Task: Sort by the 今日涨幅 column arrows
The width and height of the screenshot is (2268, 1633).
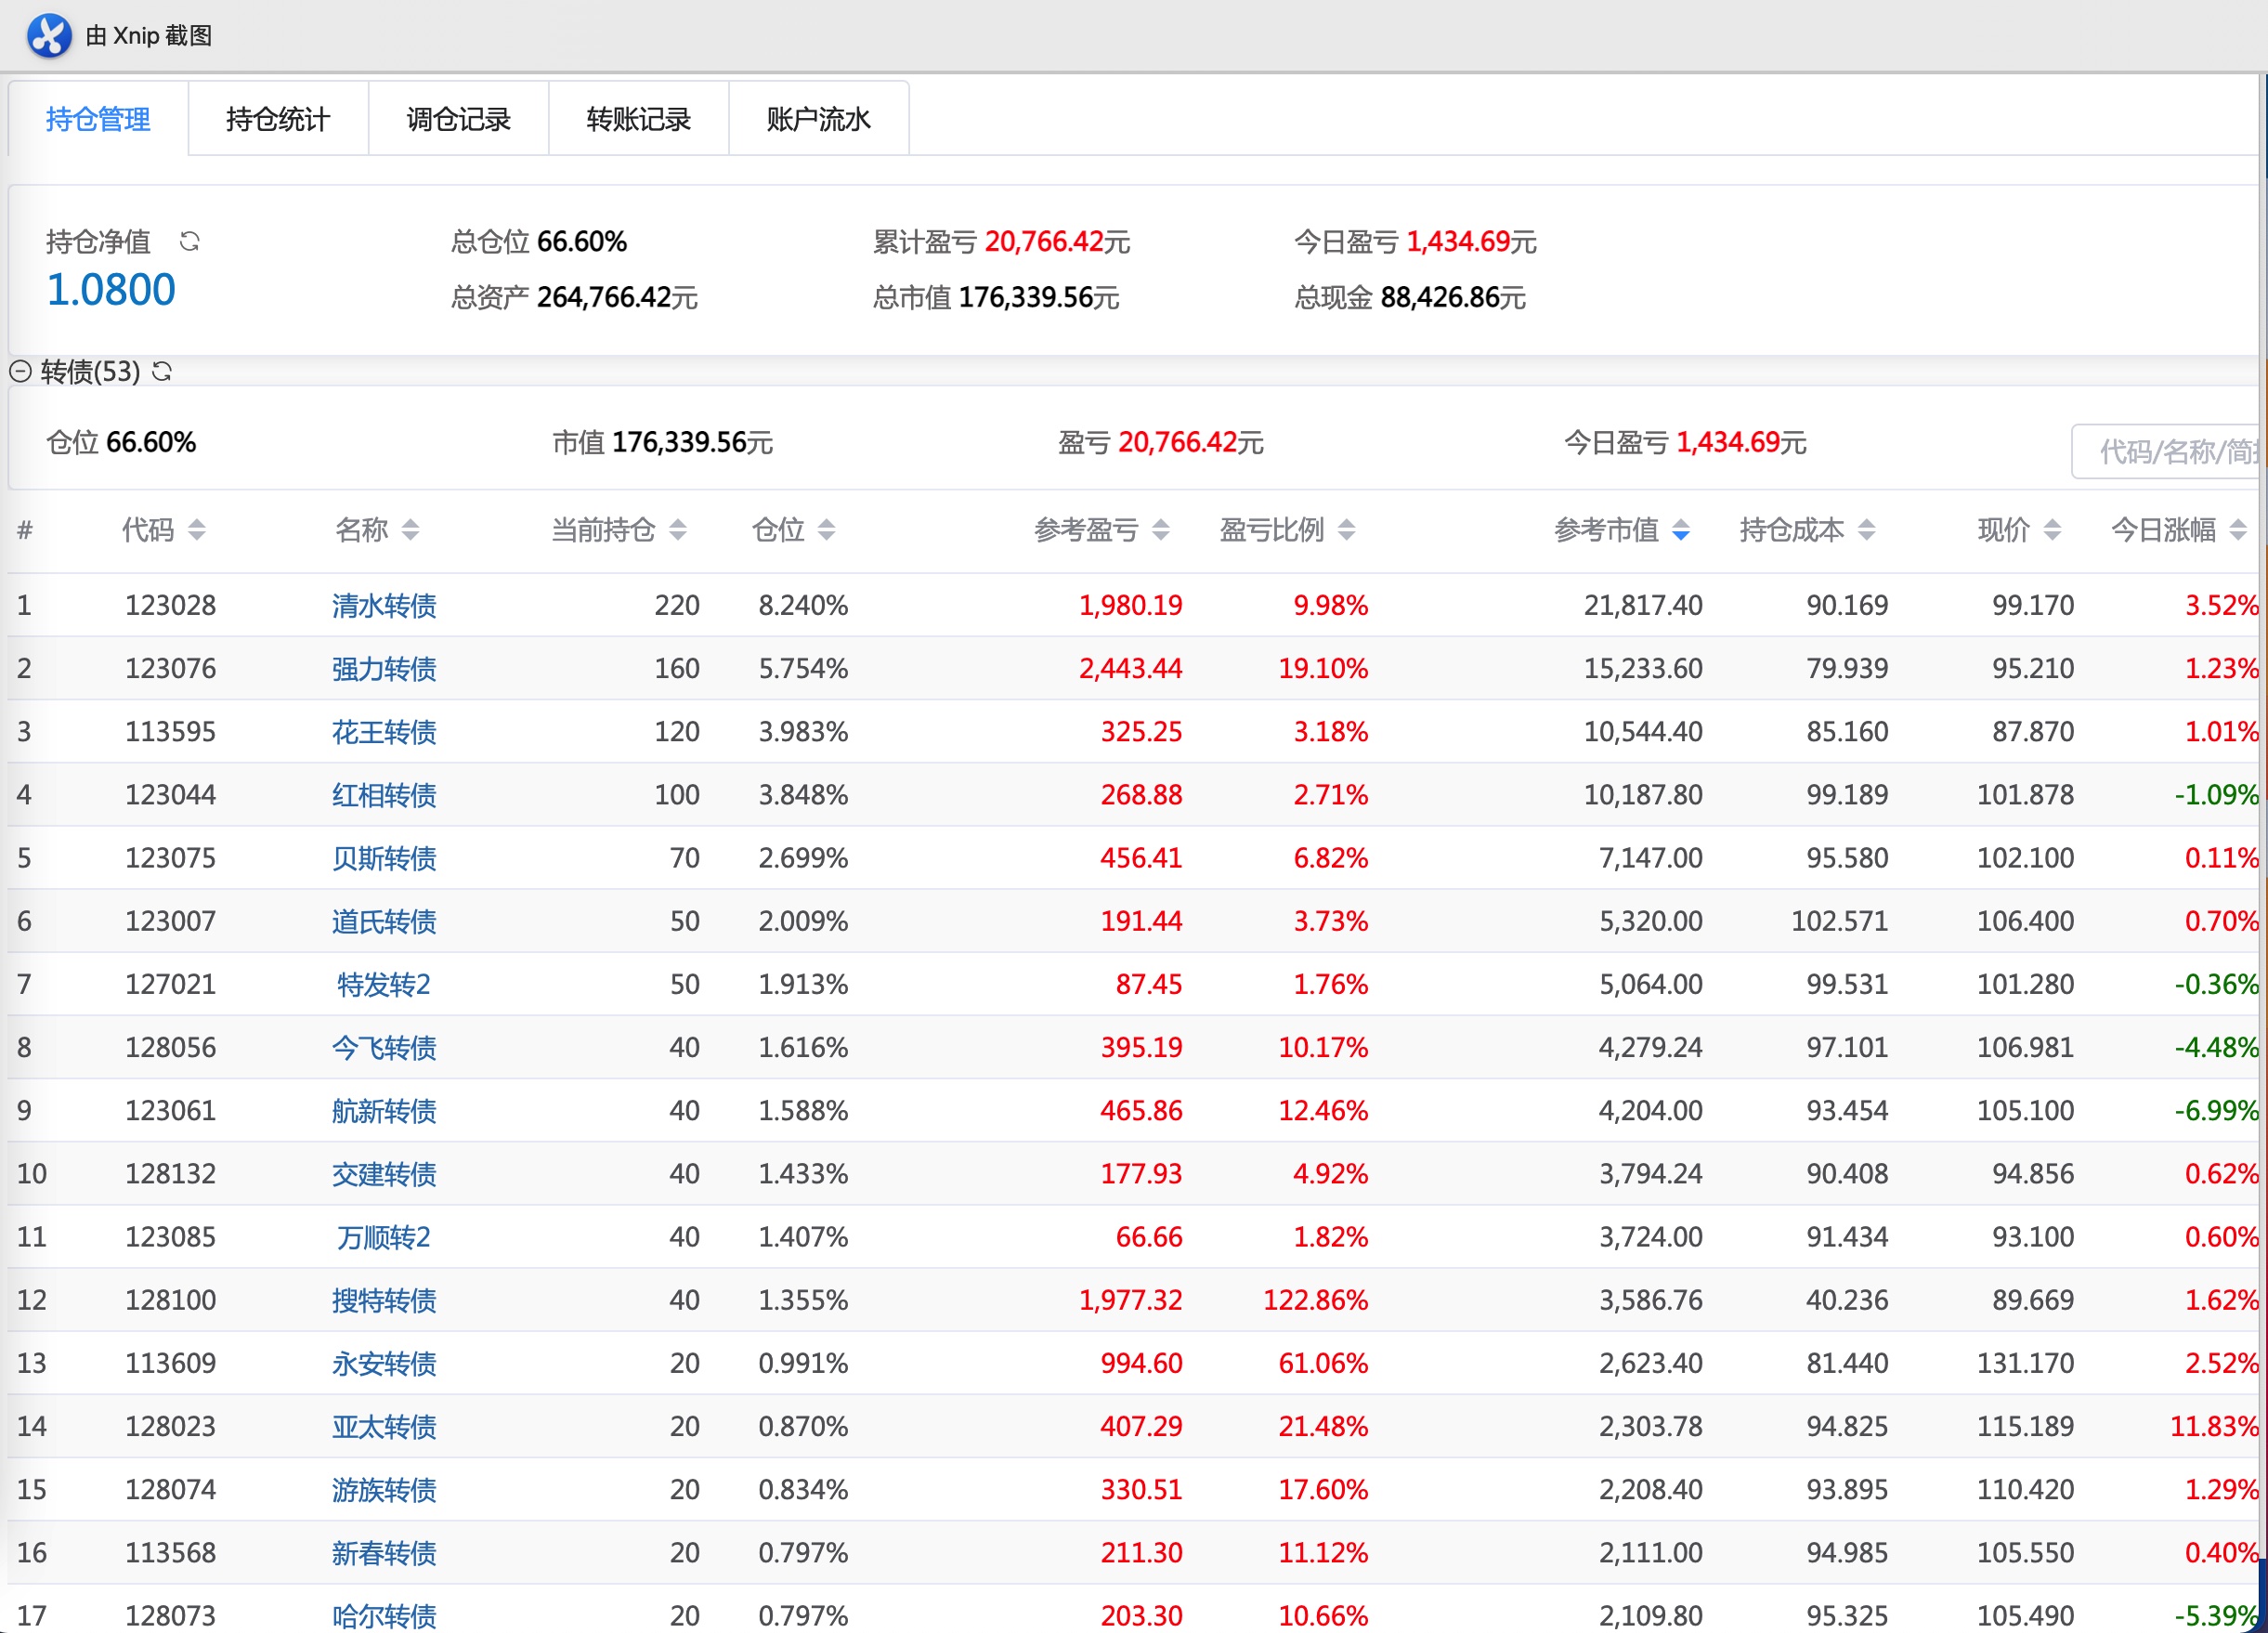Action: click(x=2238, y=530)
